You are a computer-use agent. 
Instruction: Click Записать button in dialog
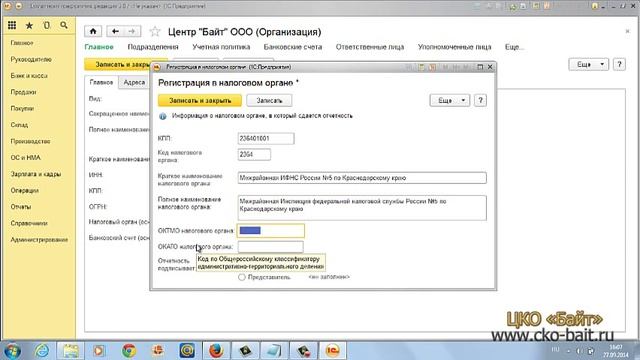pos(269,100)
